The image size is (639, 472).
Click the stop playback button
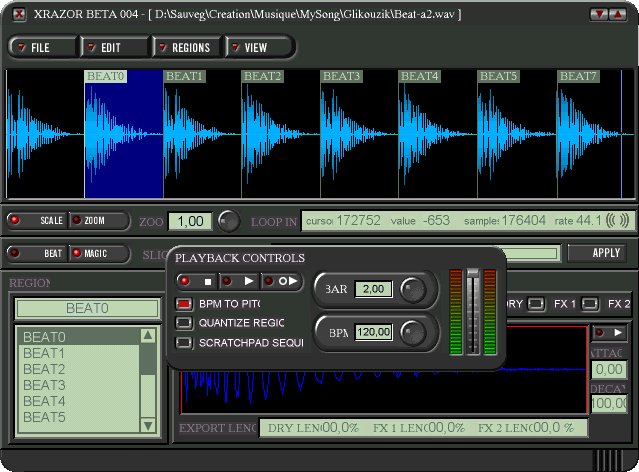pyautogui.click(x=198, y=281)
